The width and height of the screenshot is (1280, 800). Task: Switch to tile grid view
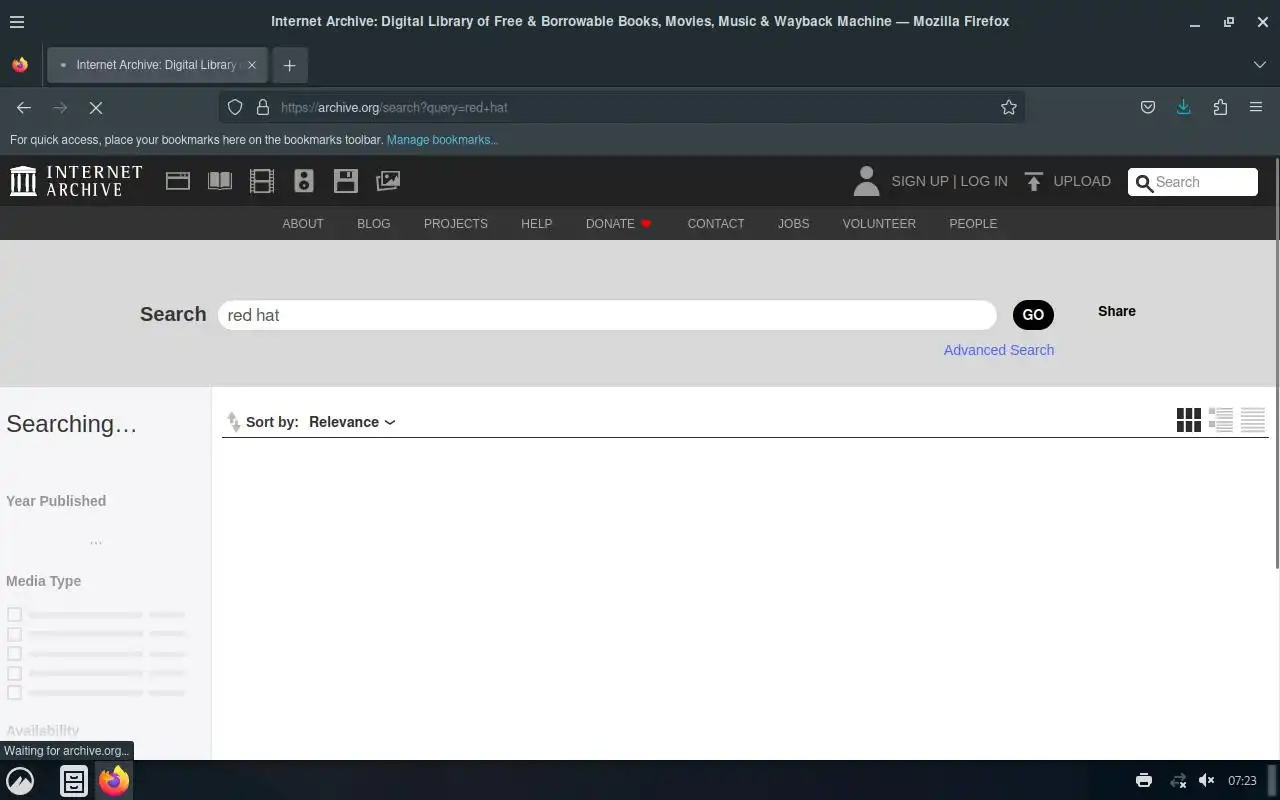pos(1189,420)
